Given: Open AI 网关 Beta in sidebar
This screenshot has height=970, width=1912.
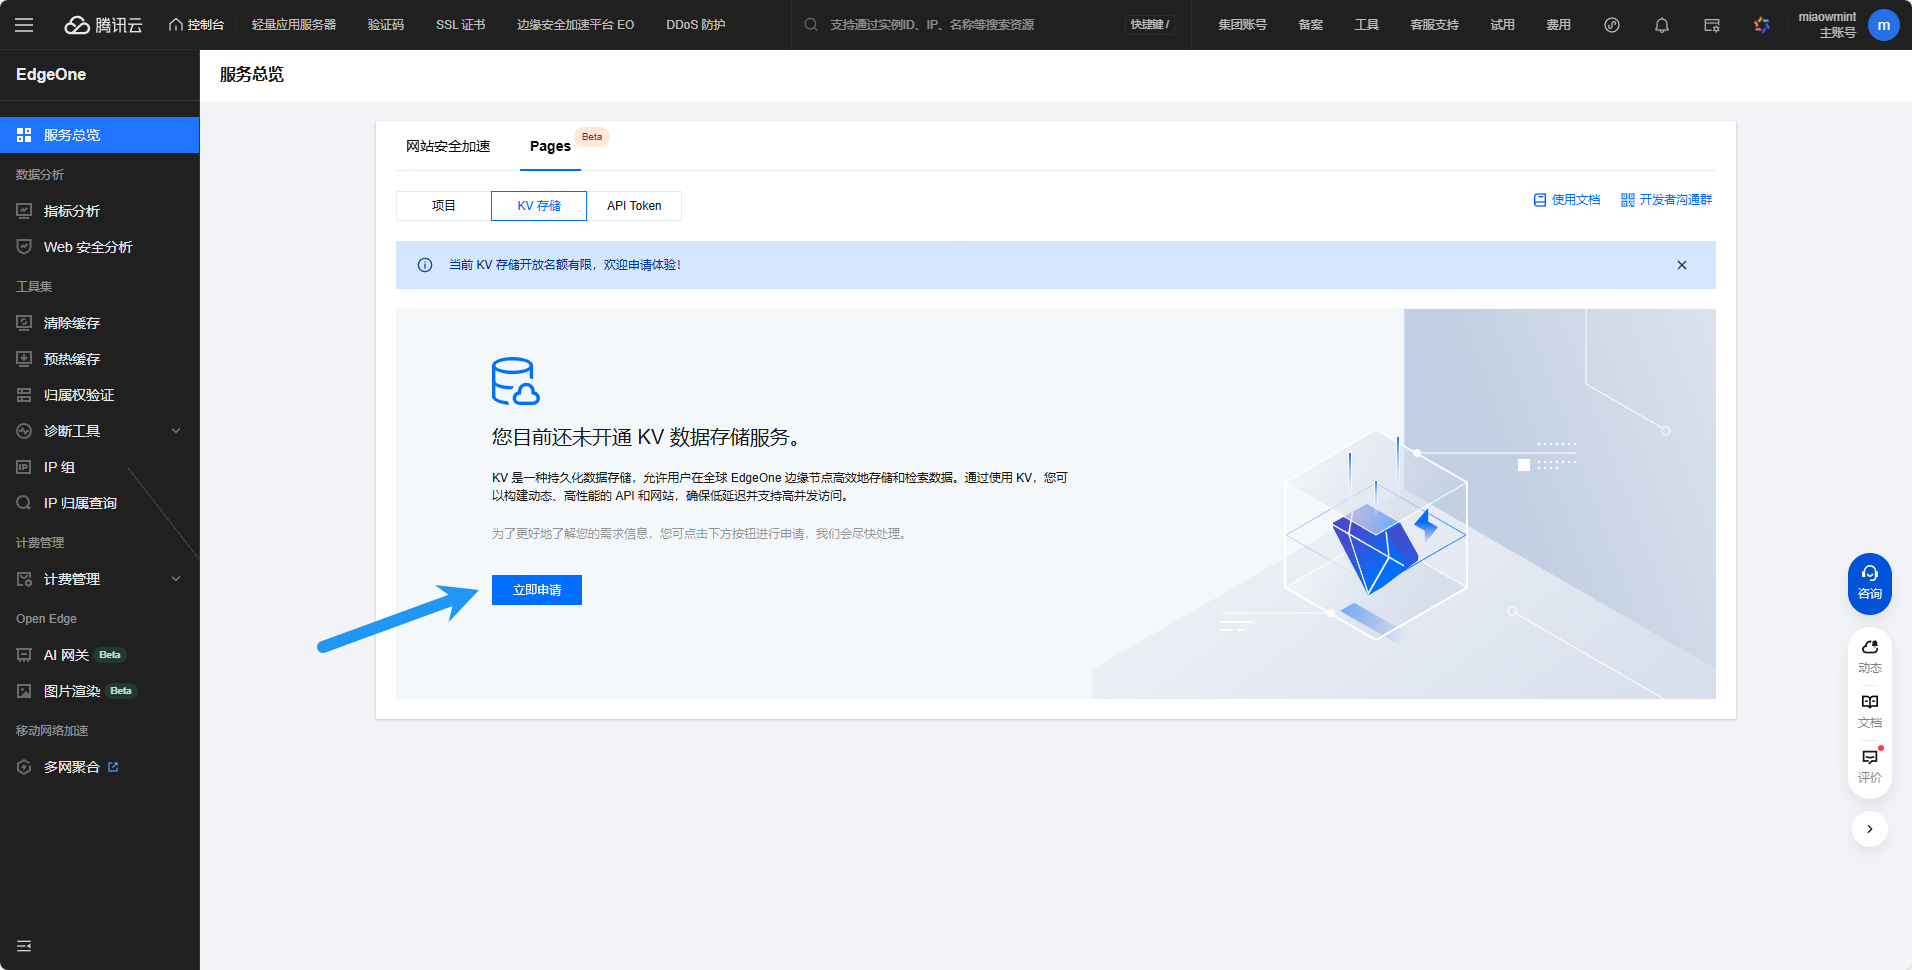Looking at the screenshot, I should coord(67,655).
